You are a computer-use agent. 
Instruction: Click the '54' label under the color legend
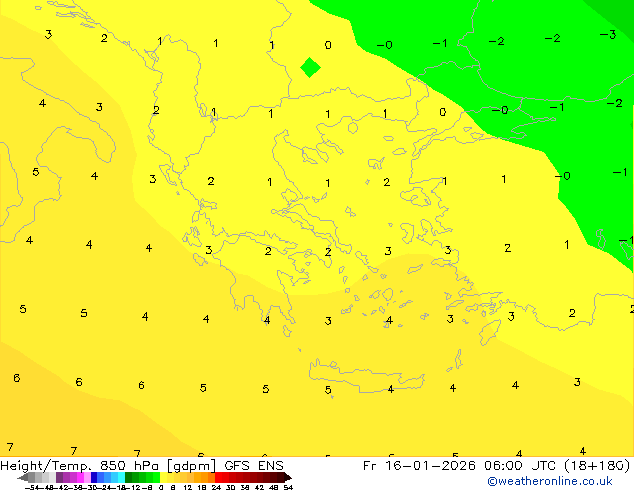288,487
